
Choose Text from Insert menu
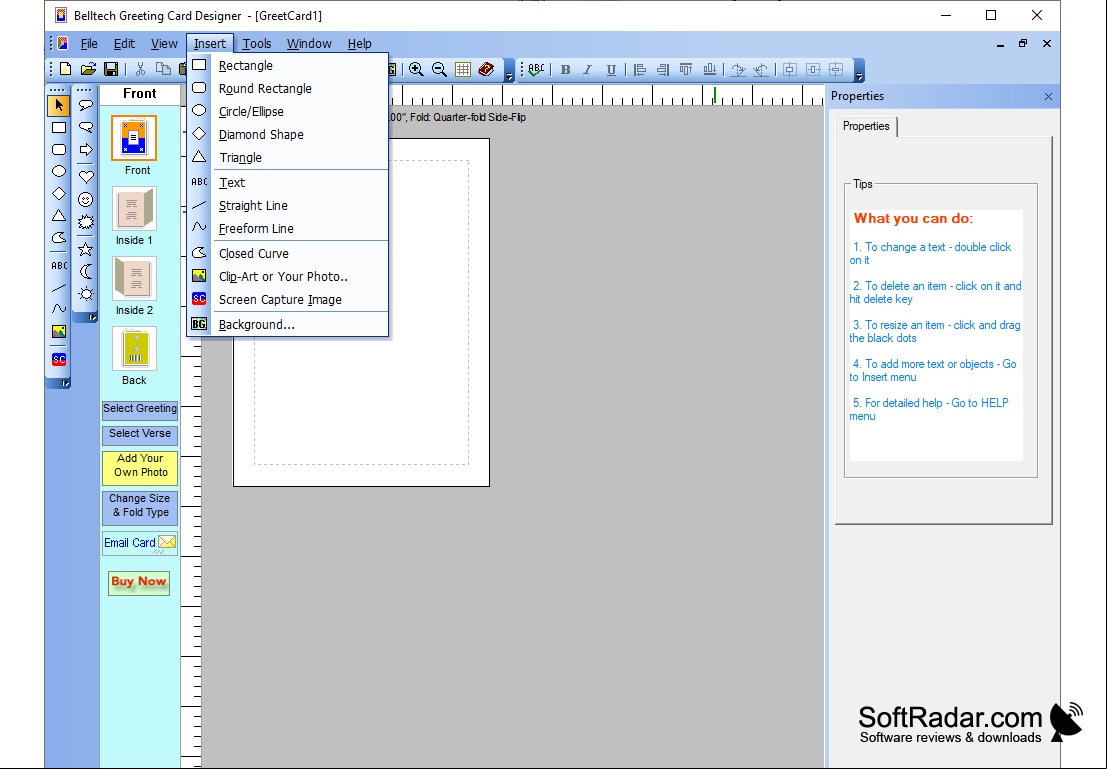coord(287,182)
